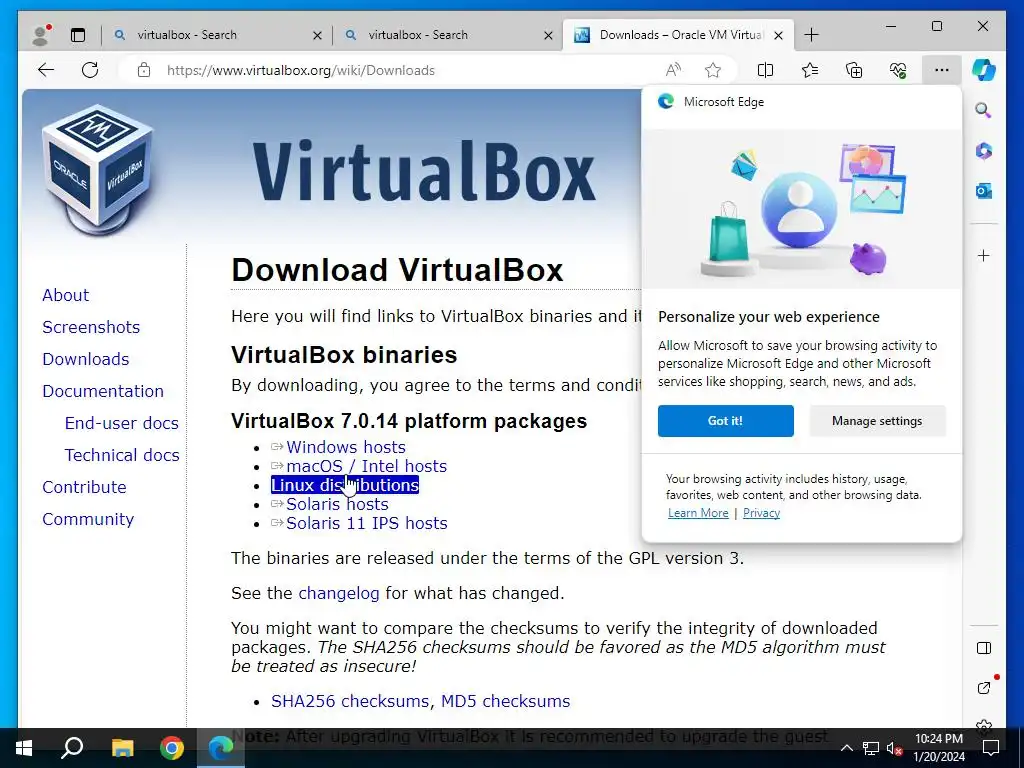
Task: Click the VirtualBox cube logo
Action: point(98,170)
